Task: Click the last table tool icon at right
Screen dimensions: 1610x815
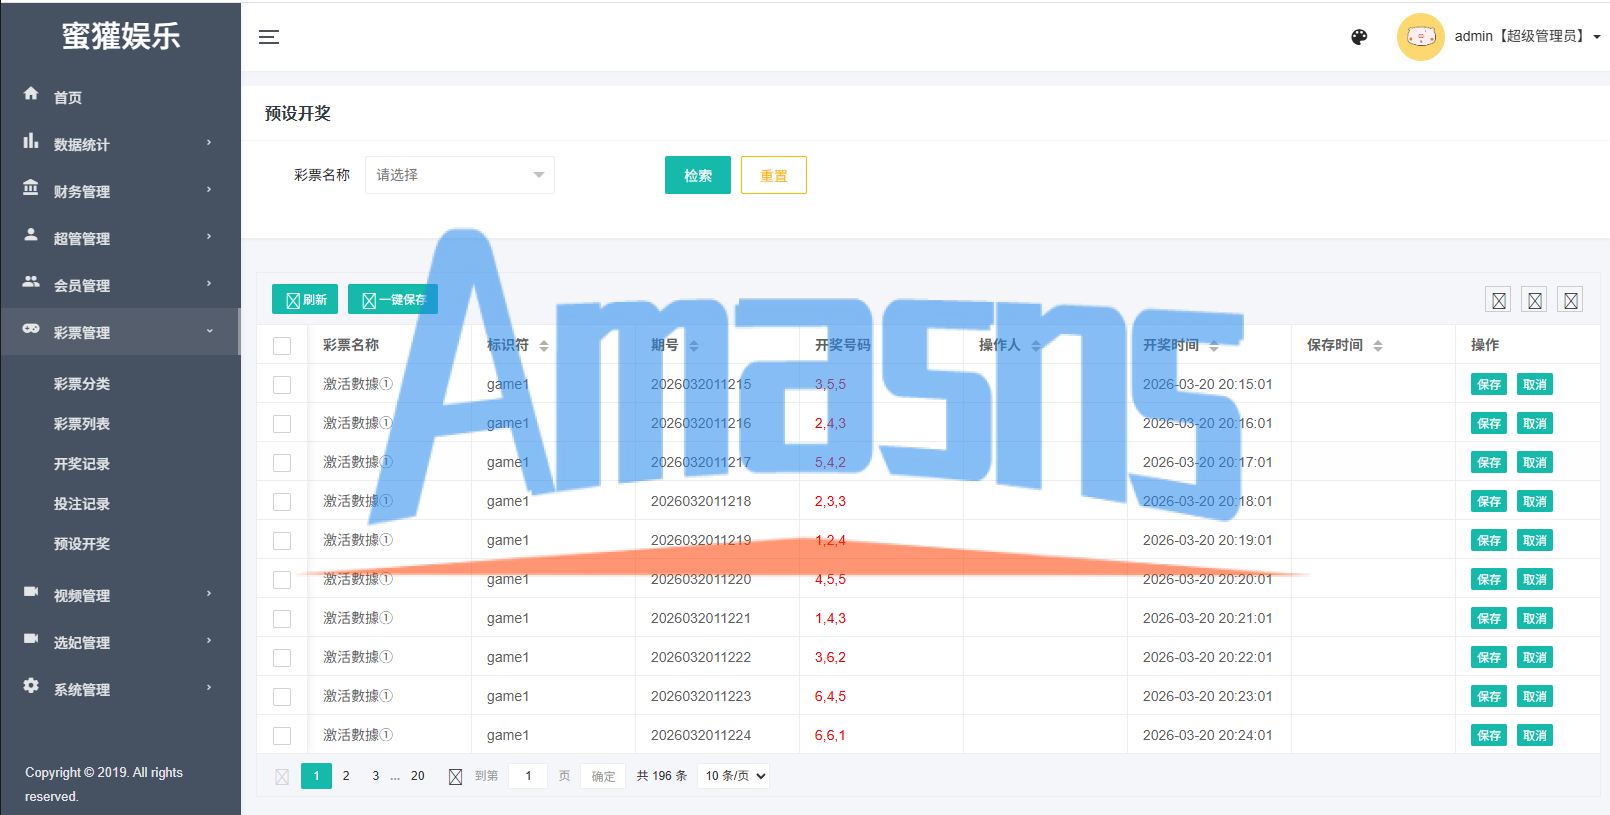Action: 1570,300
